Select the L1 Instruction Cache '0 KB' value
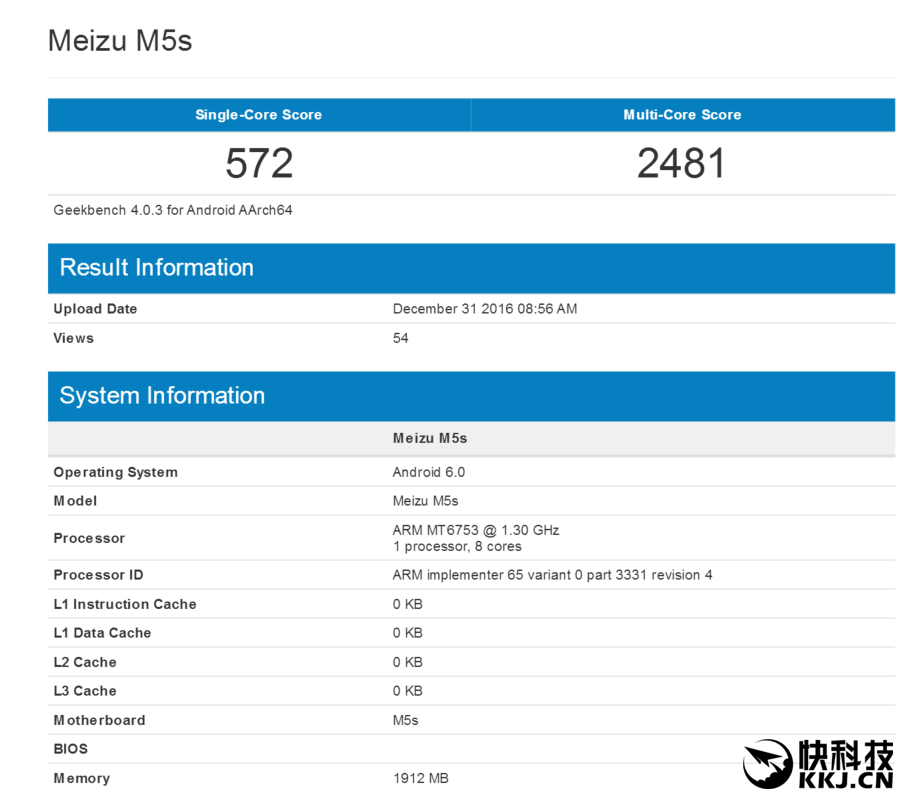The image size is (903, 799). coord(408,604)
